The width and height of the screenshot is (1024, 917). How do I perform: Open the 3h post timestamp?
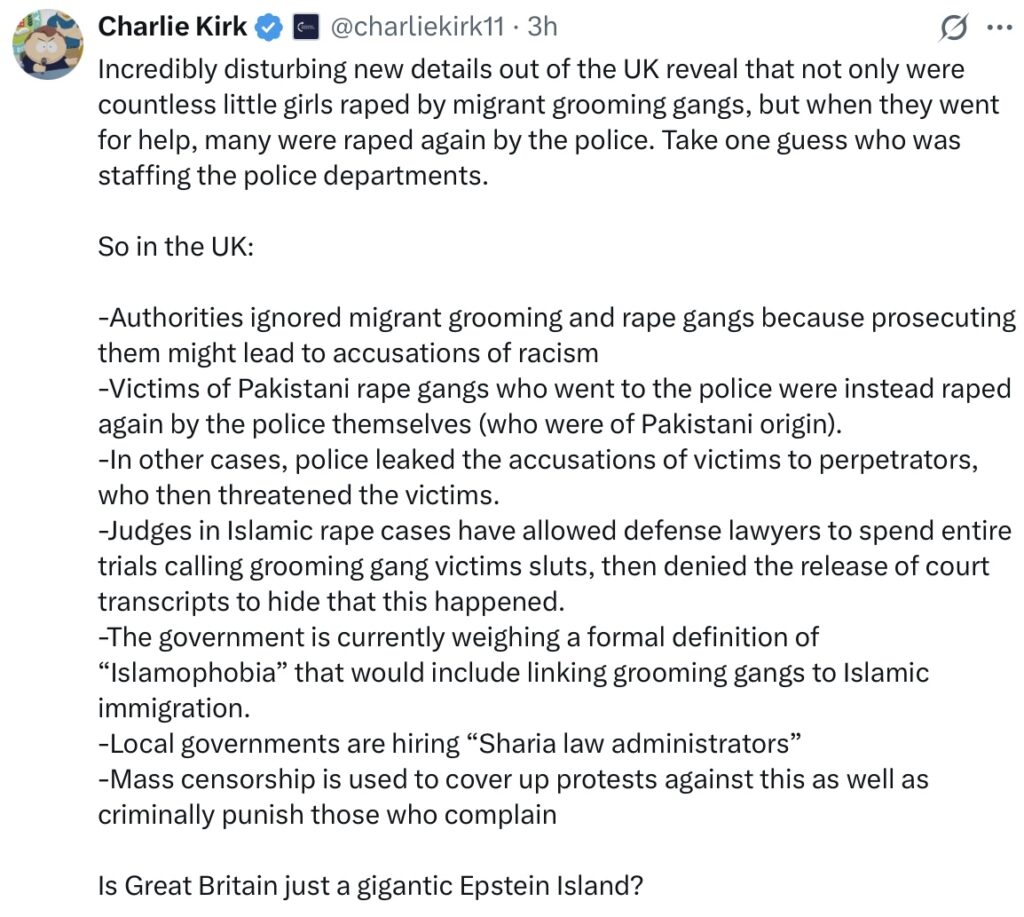click(x=542, y=27)
